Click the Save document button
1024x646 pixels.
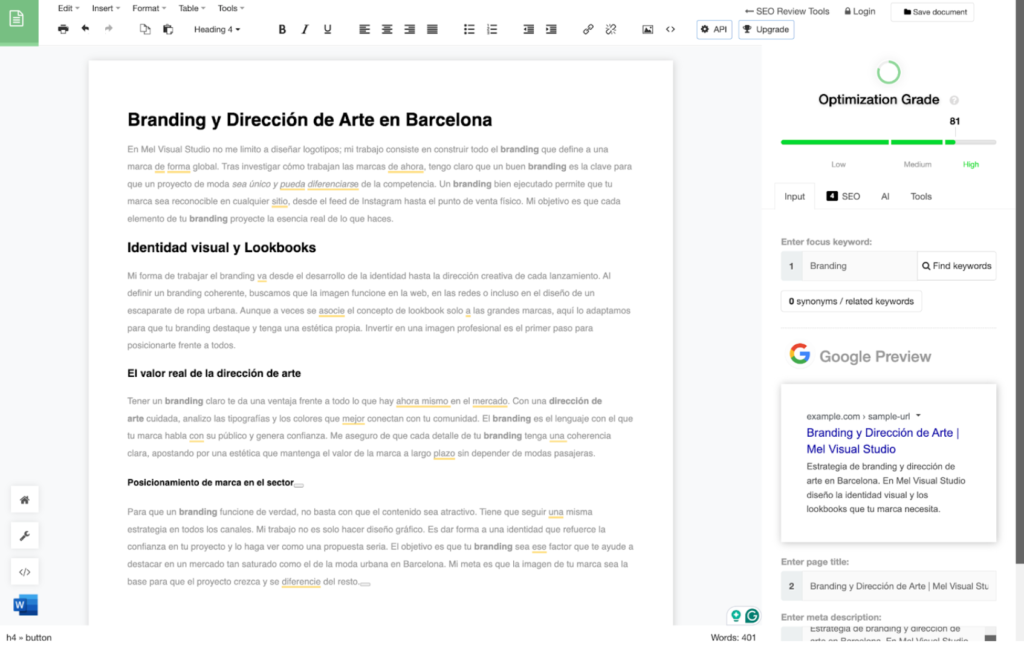(x=931, y=12)
